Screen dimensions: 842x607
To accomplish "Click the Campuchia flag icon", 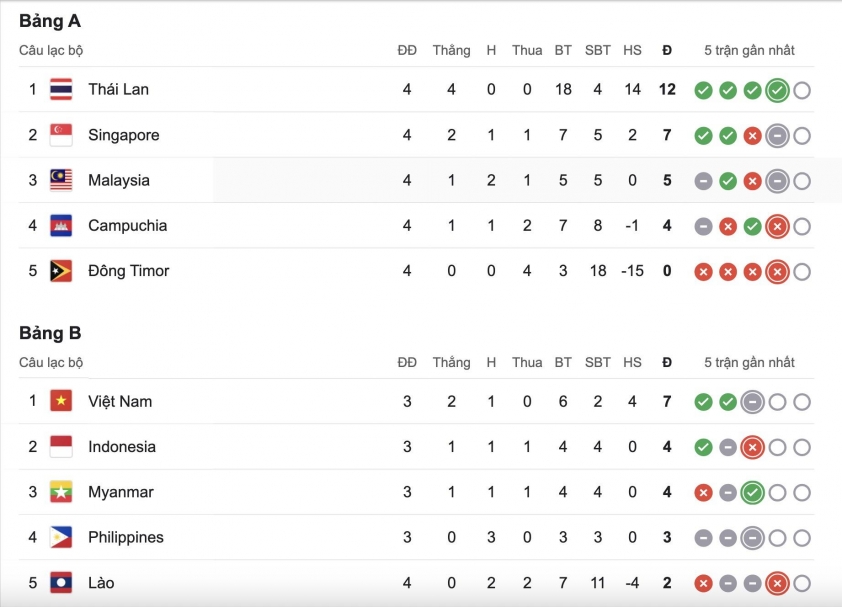I will point(61,226).
